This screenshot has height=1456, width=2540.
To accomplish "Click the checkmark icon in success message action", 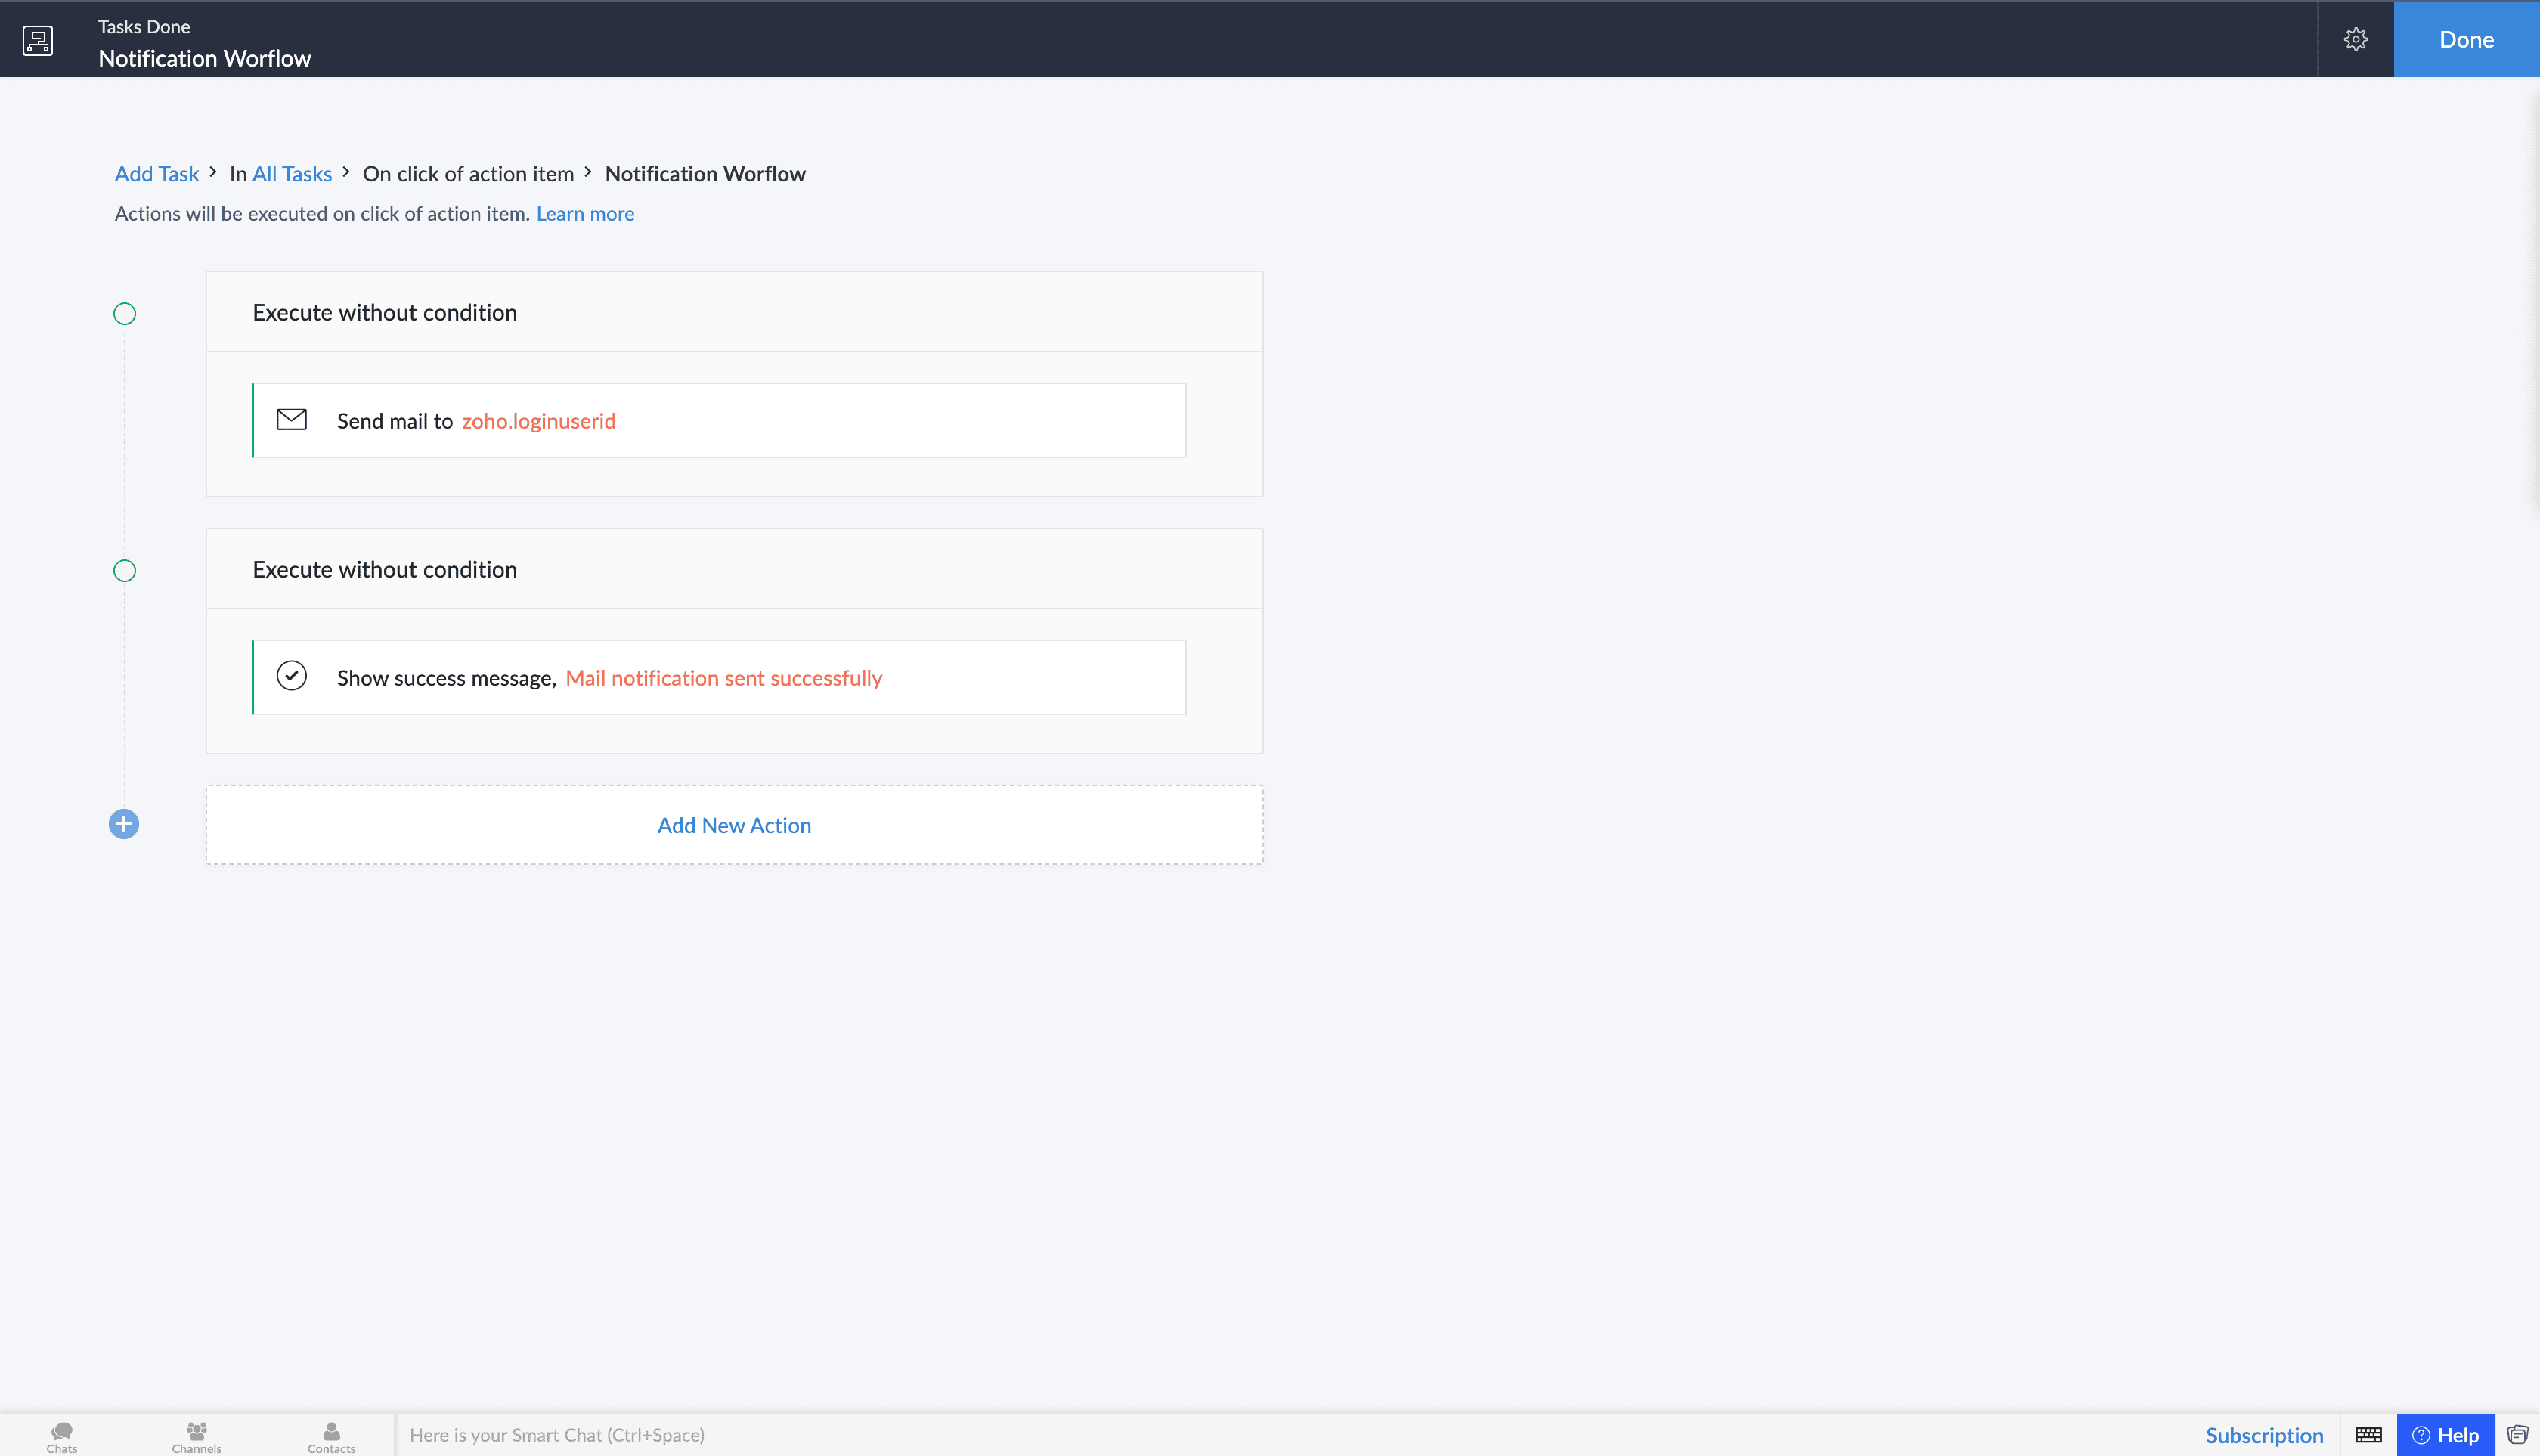I will click(291, 677).
